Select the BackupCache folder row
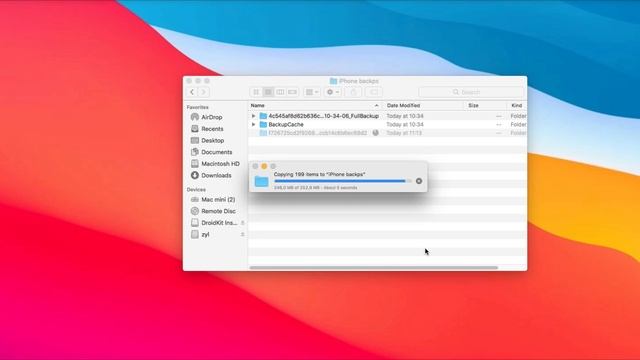 click(387, 124)
